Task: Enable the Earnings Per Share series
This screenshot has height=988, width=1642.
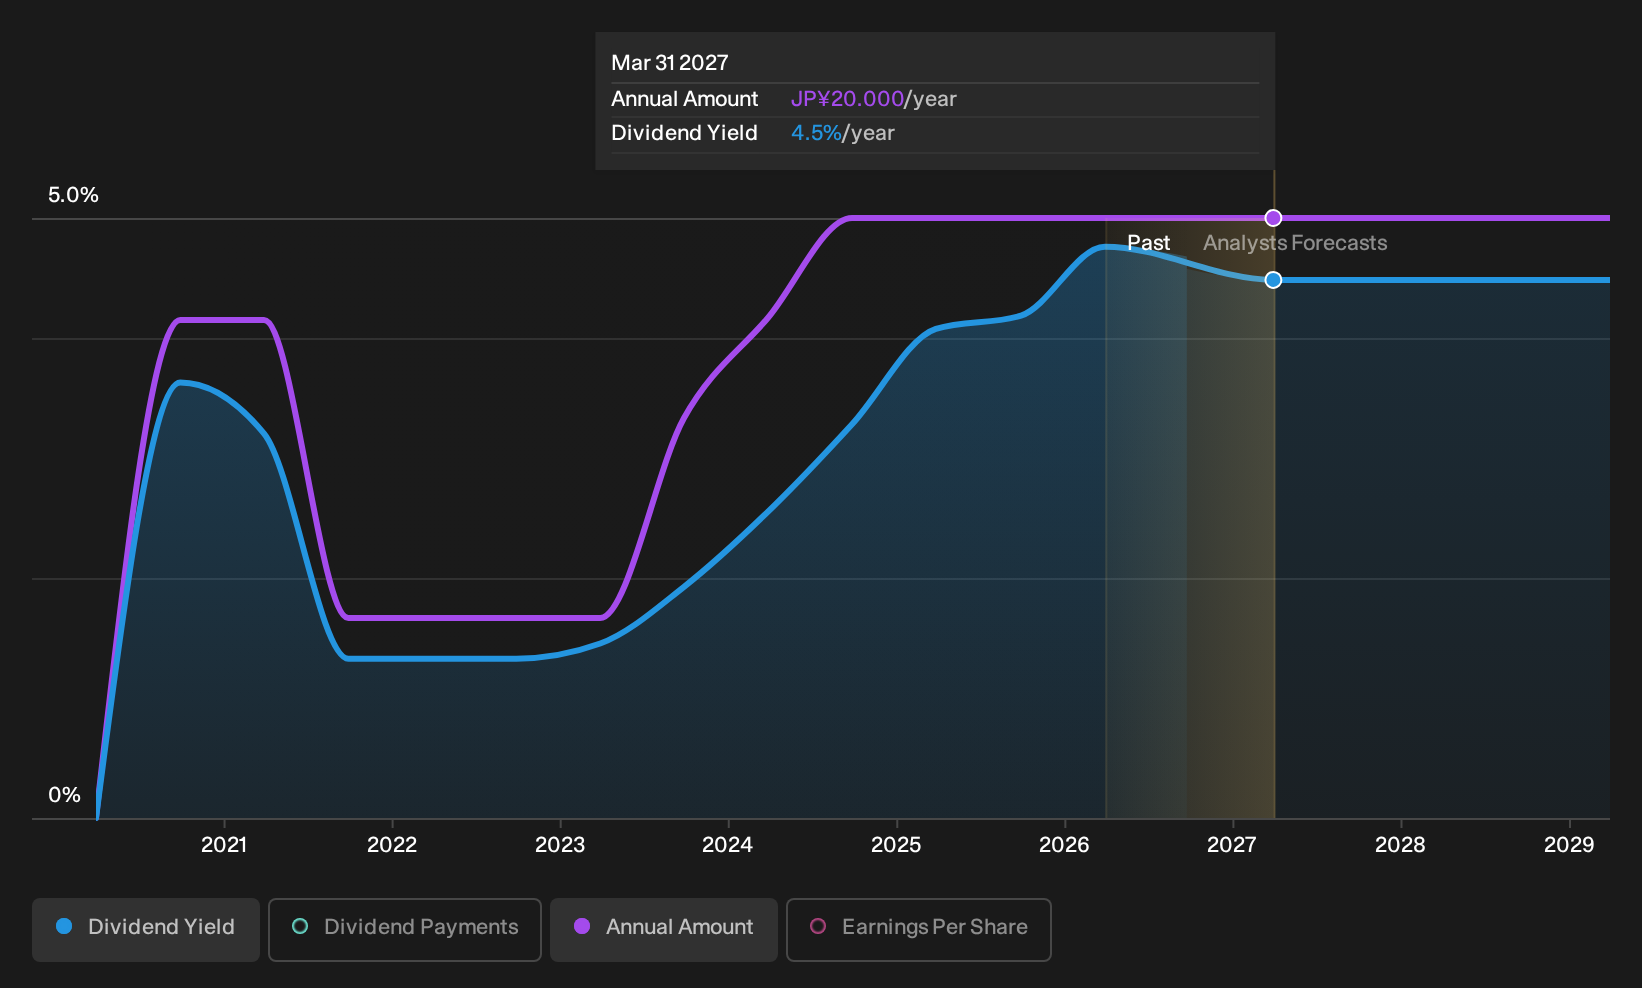Action: (x=919, y=930)
